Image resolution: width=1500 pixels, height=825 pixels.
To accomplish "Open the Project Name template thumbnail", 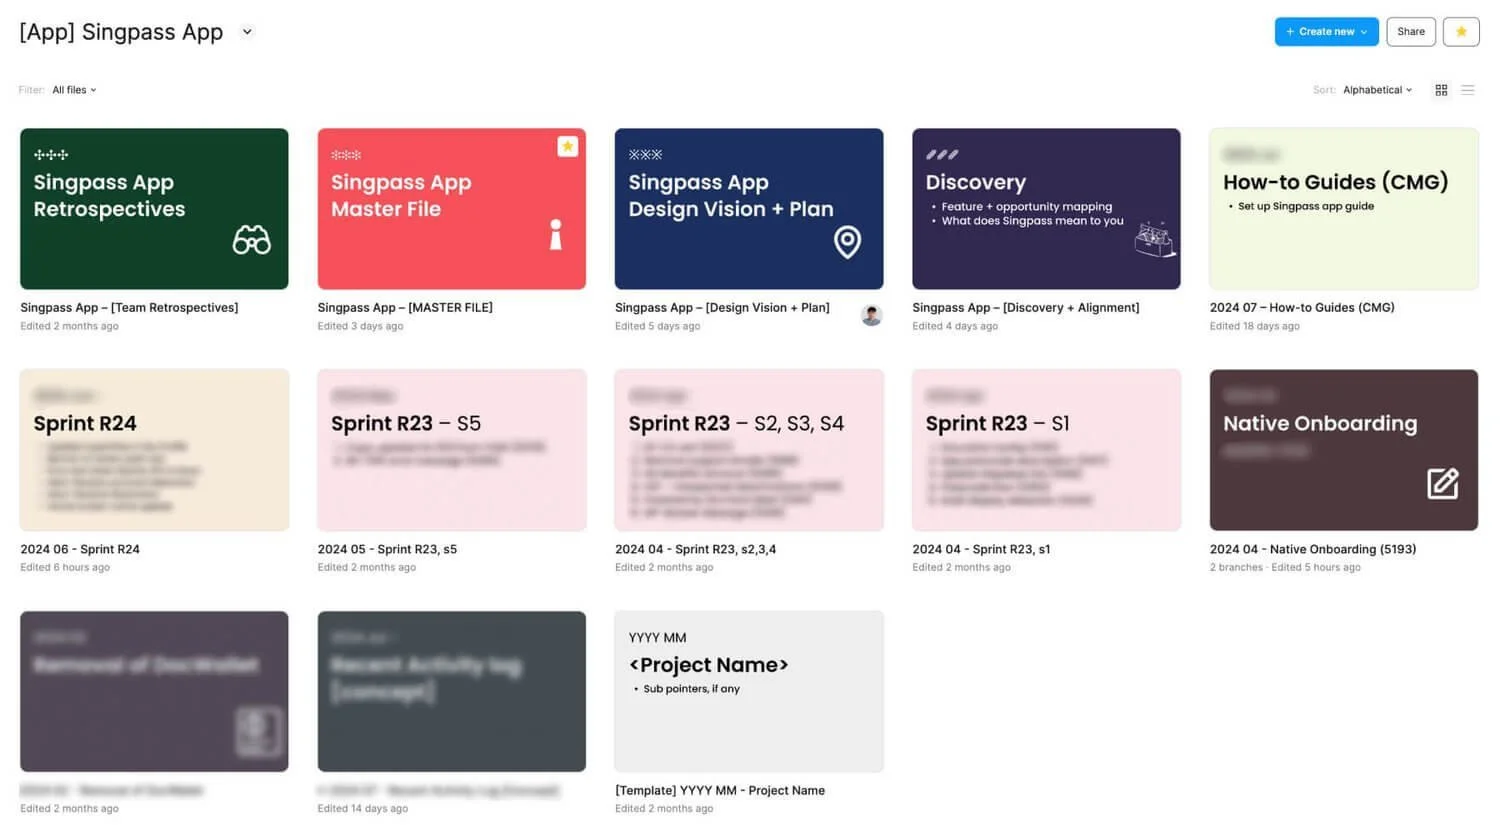I will [749, 691].
